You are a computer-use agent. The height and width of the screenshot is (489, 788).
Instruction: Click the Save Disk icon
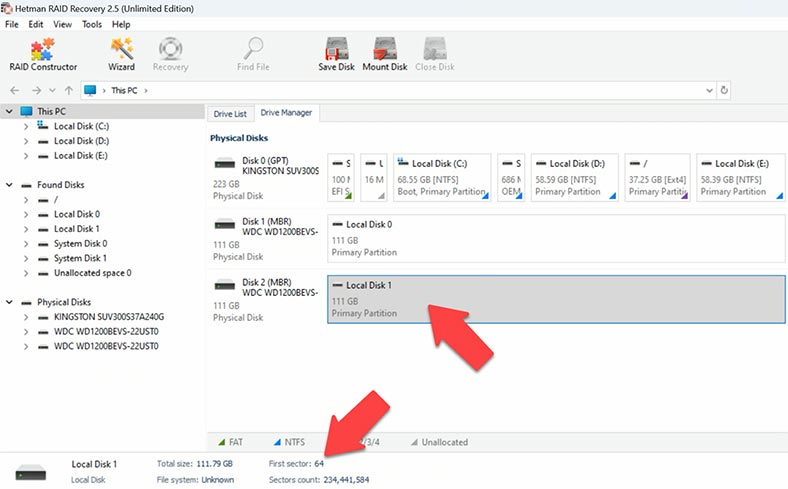tap(336, 54)
